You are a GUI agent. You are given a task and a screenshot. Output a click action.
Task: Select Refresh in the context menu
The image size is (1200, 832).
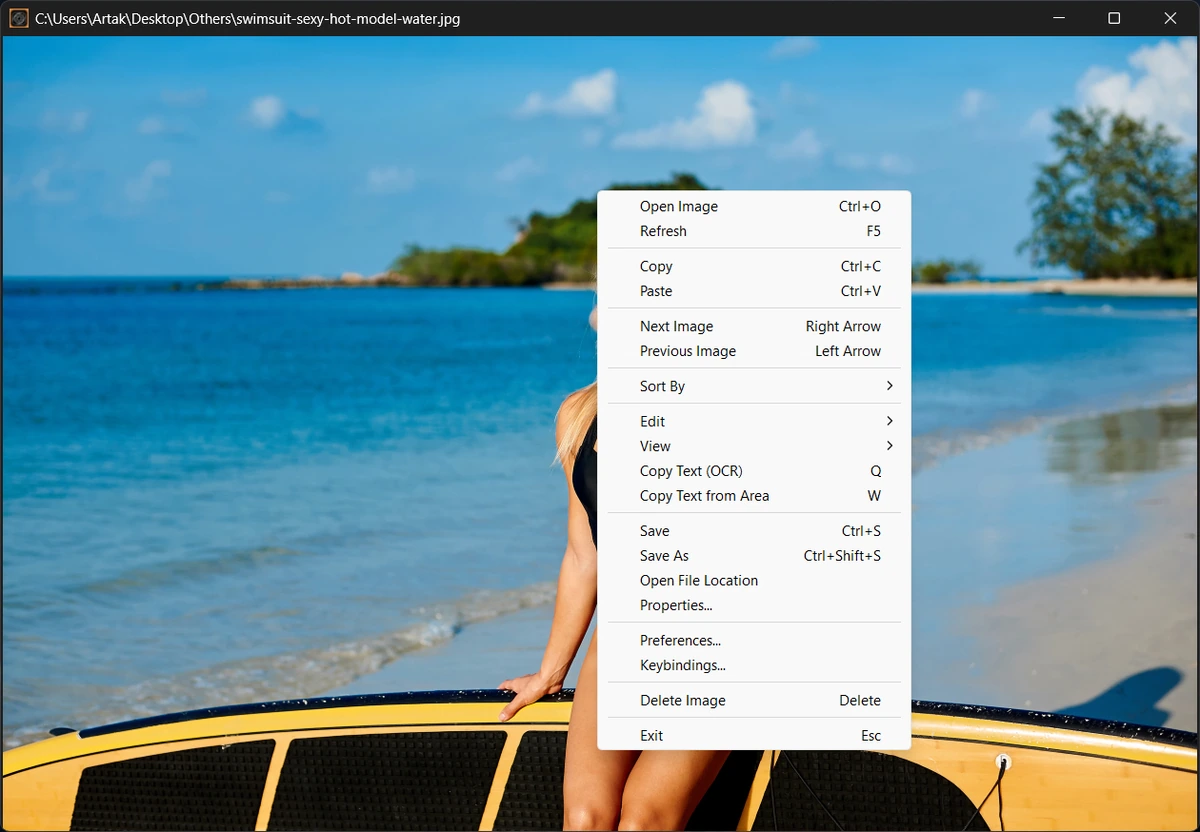[754, 231]
